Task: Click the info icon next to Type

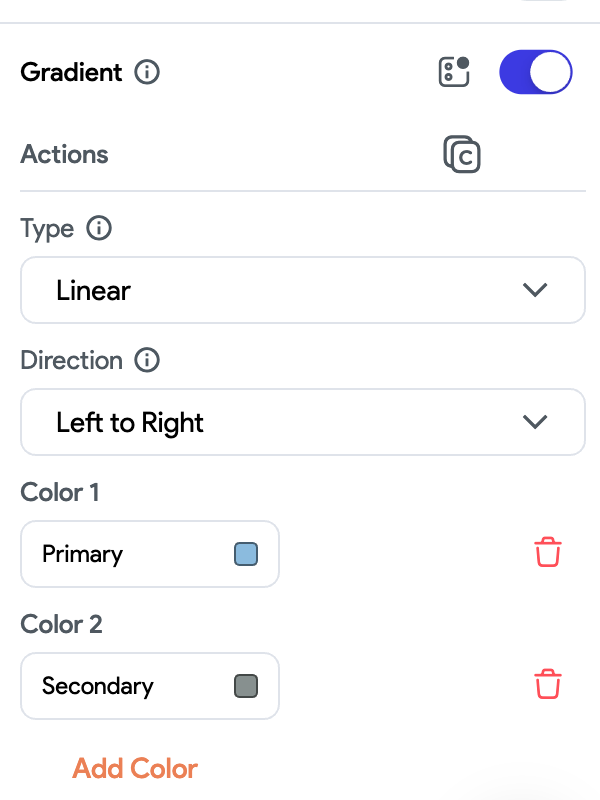Action: tap(101, 228)
